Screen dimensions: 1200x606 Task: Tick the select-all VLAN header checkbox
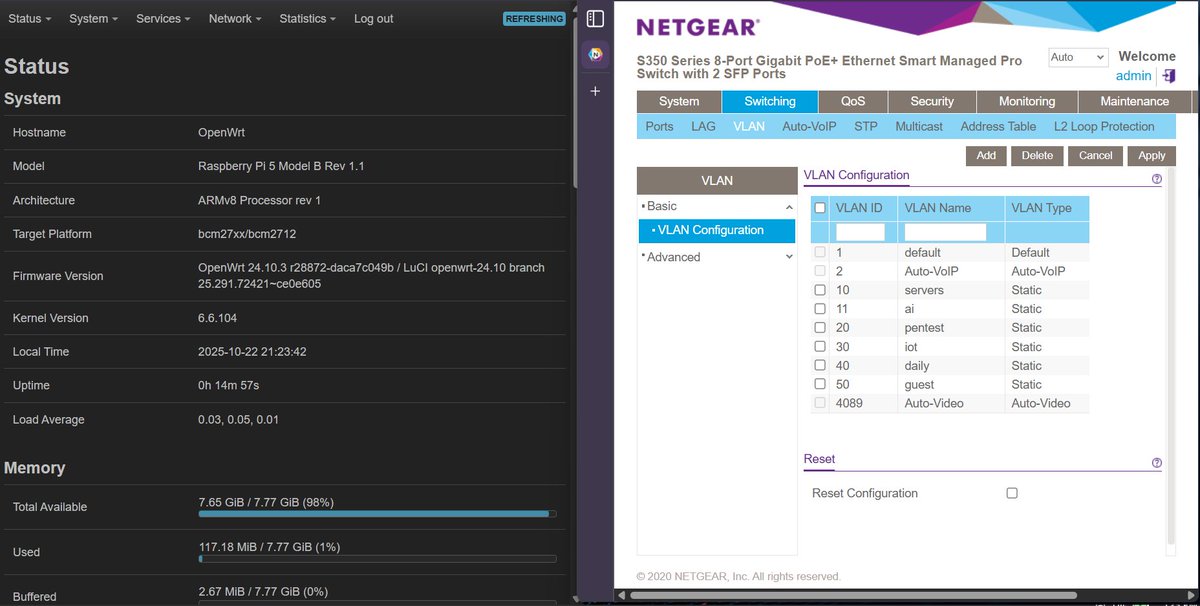pos(820,208)
